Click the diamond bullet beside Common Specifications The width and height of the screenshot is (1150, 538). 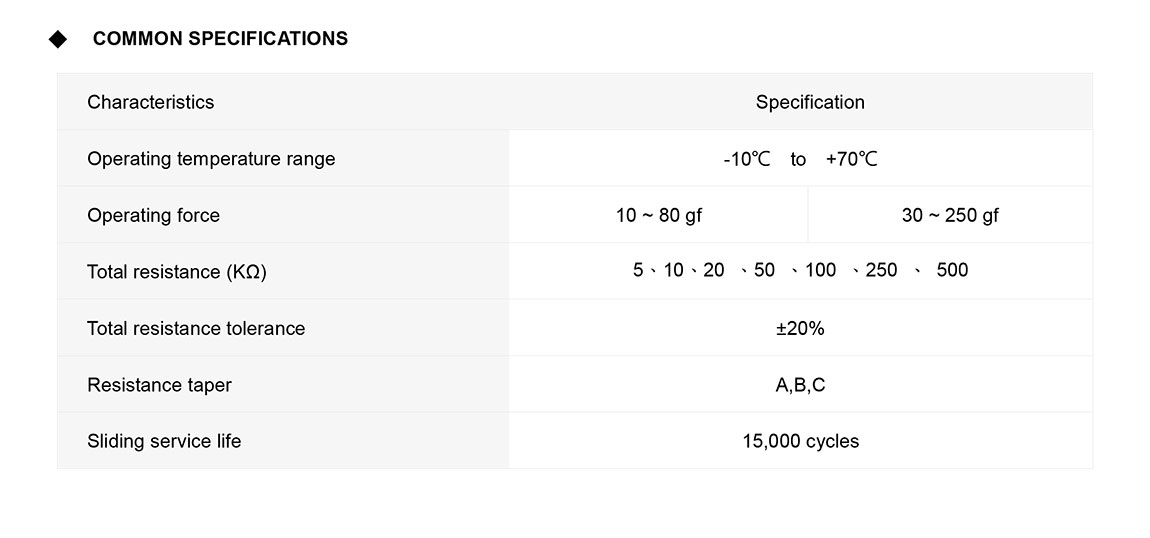(x=58, y=39)
